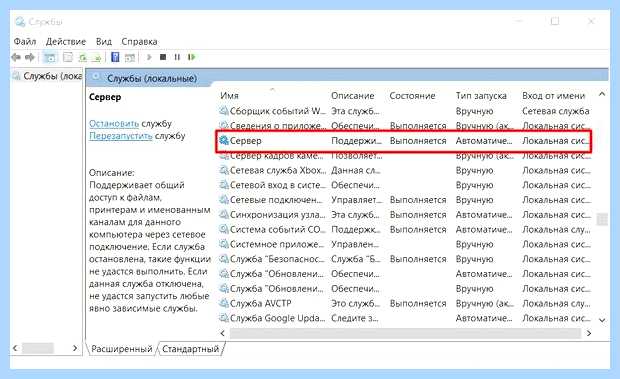Sort by the Вход от имени column header
Viewport: 620px width, 379px height.
[553, 96]
